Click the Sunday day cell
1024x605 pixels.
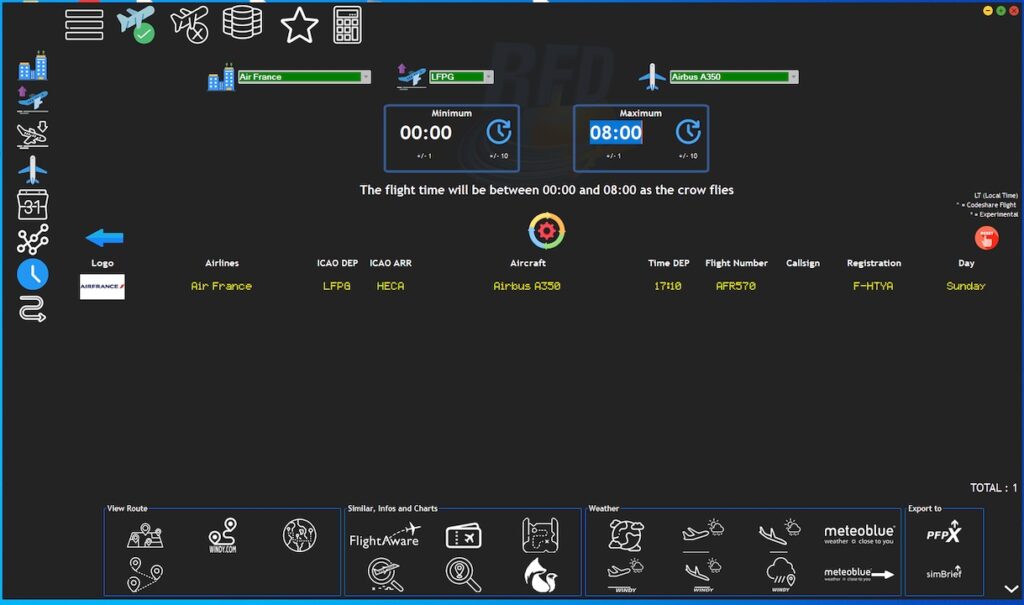tap(966, 286)
